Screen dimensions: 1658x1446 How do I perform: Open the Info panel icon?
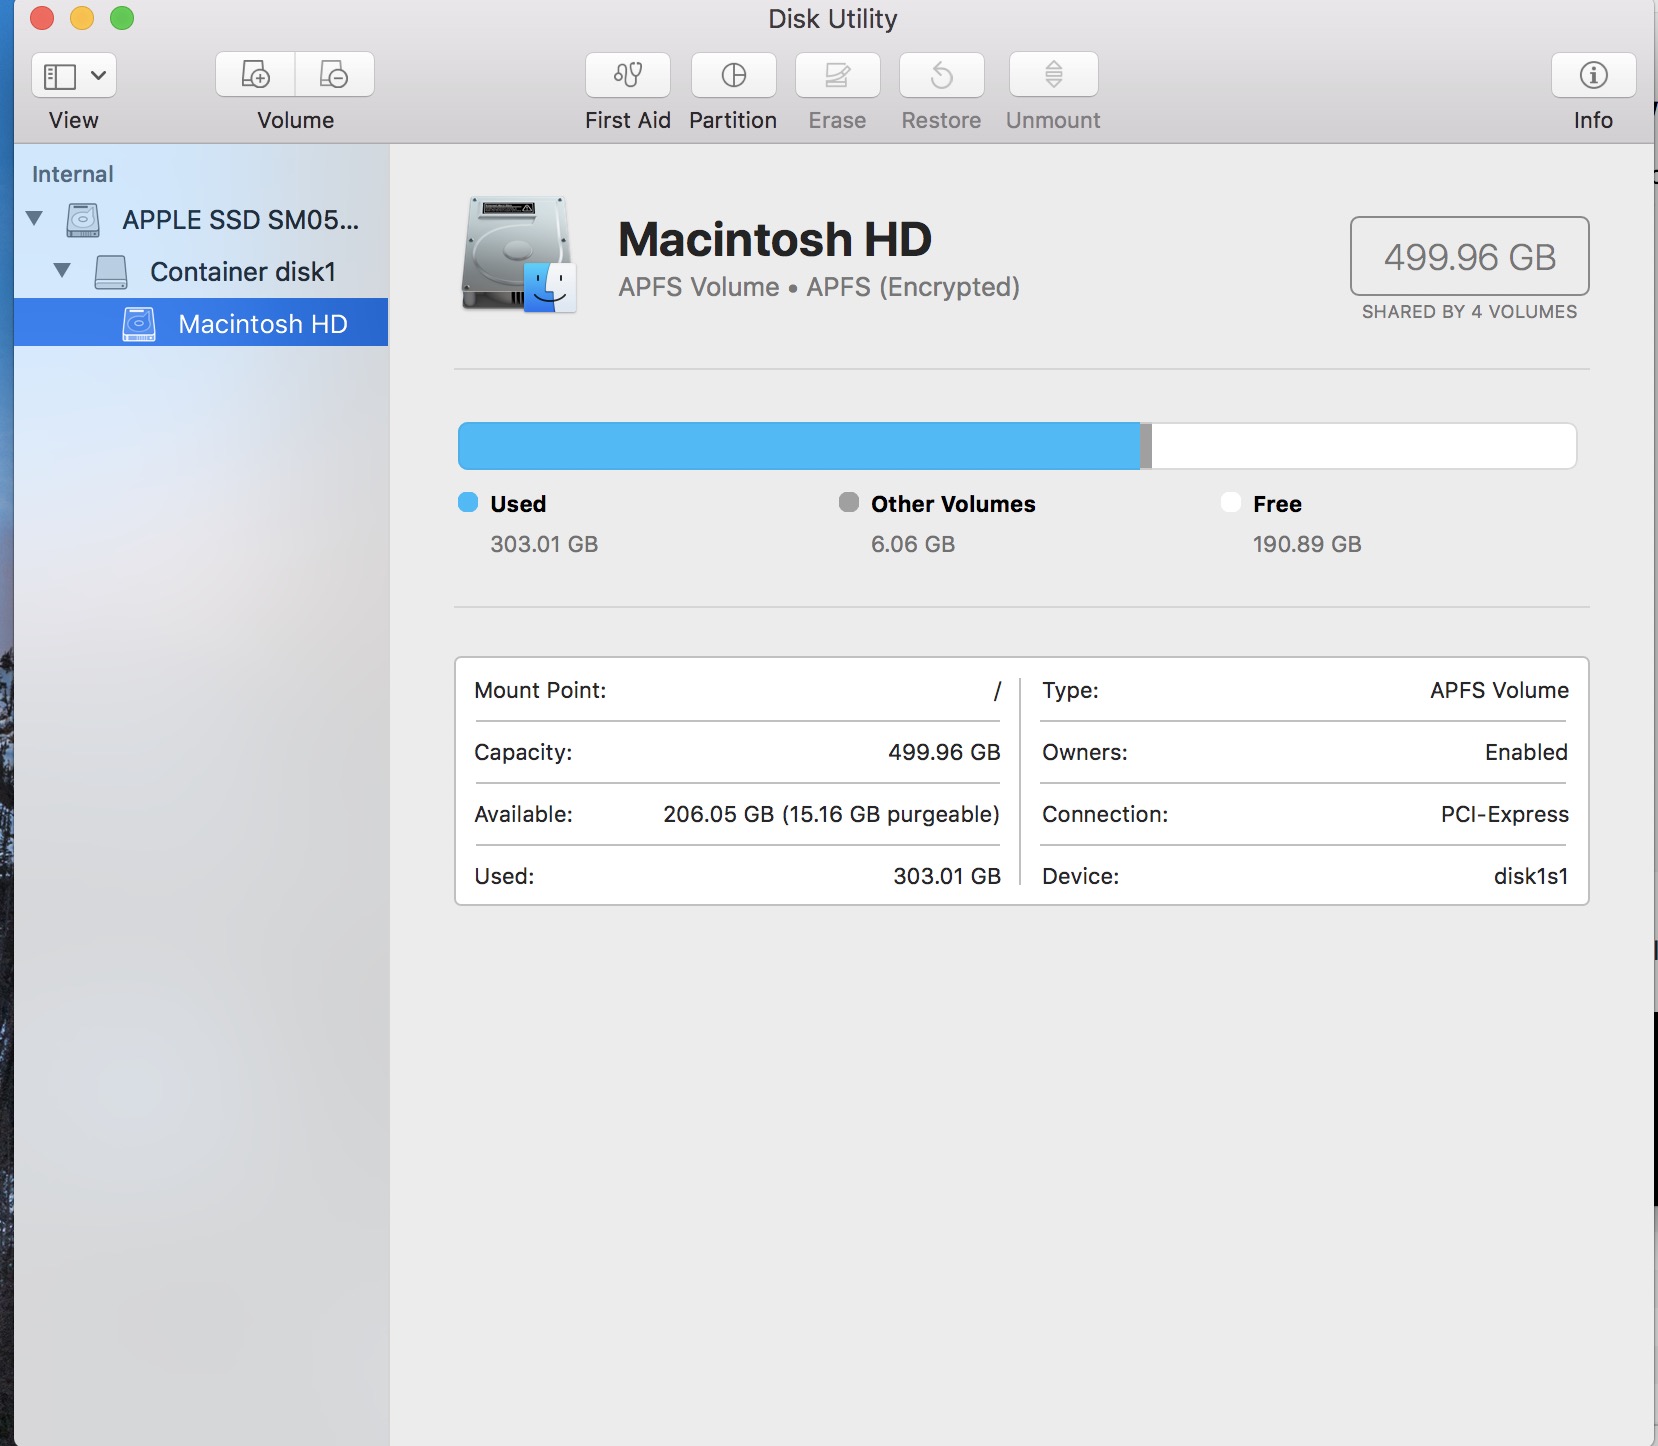[1594, 75]
